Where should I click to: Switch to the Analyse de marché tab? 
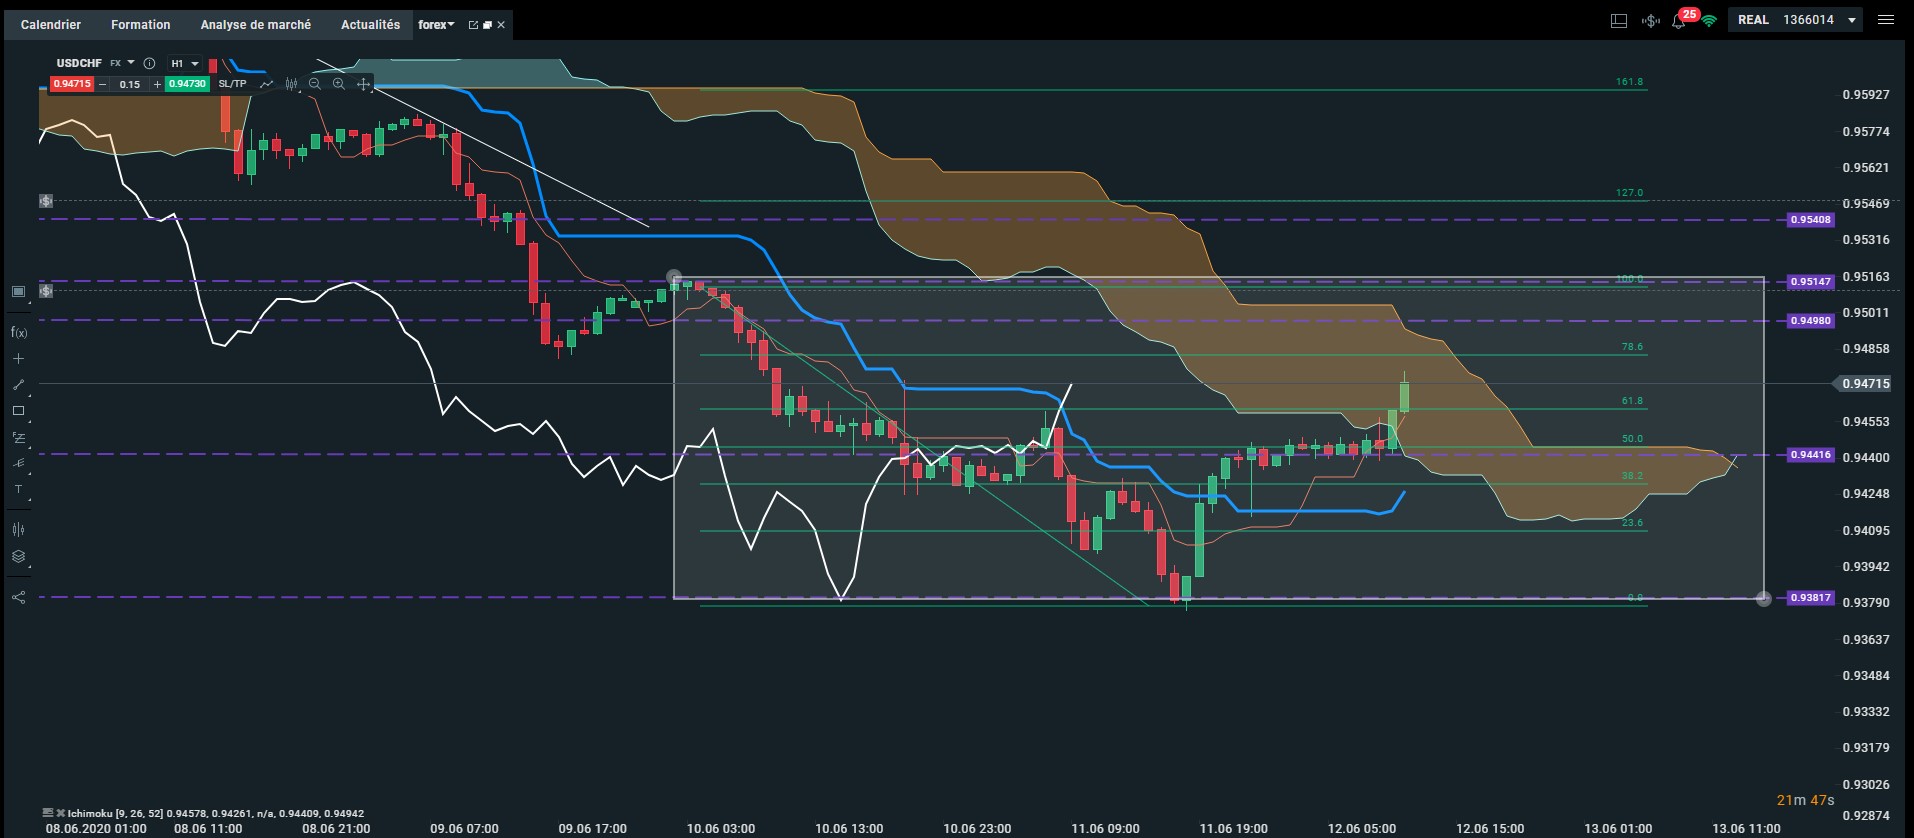pyautogui.click(x=255, y=24)
